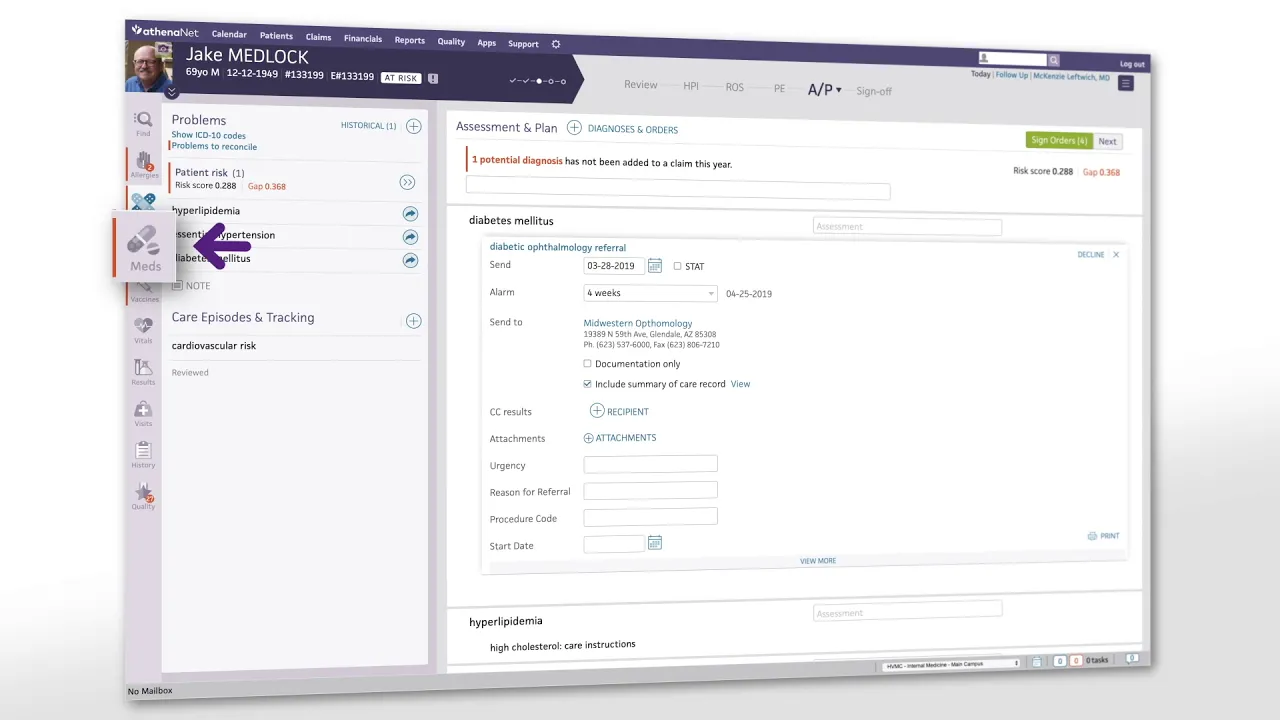This screenshot has width=1280, height=720.
Task: Open the status bar chat bubble
Action: point(1132,659)
